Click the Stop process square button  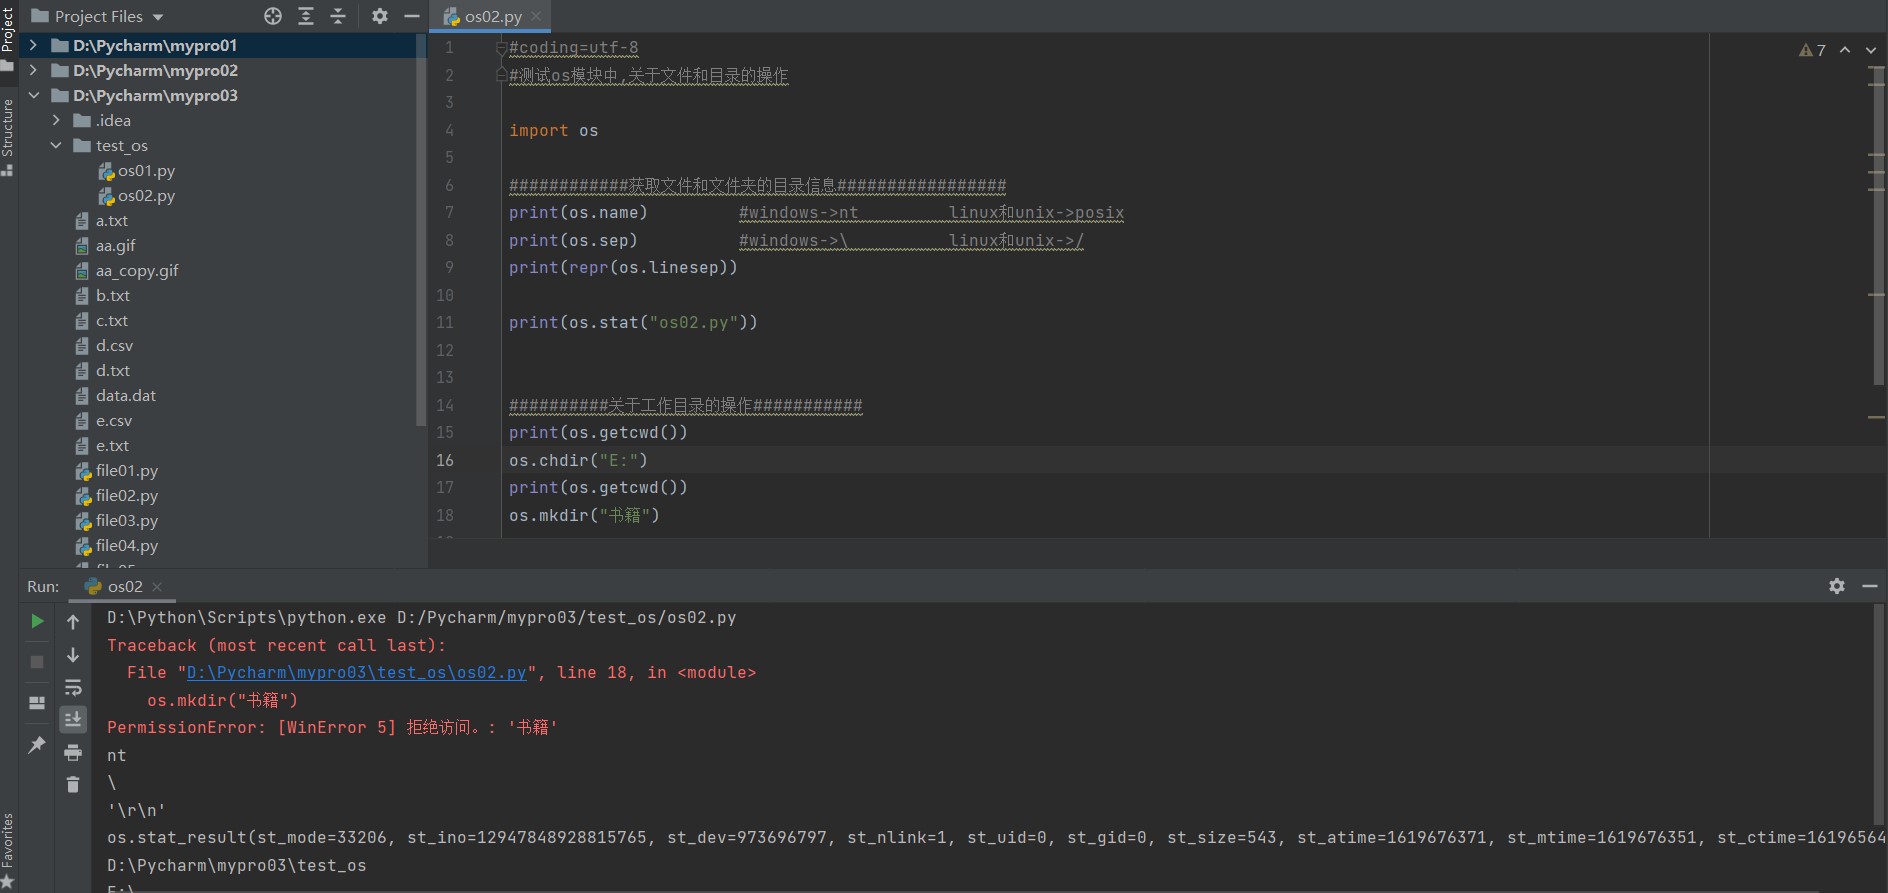pyautogui.click(x=37, y=662)
